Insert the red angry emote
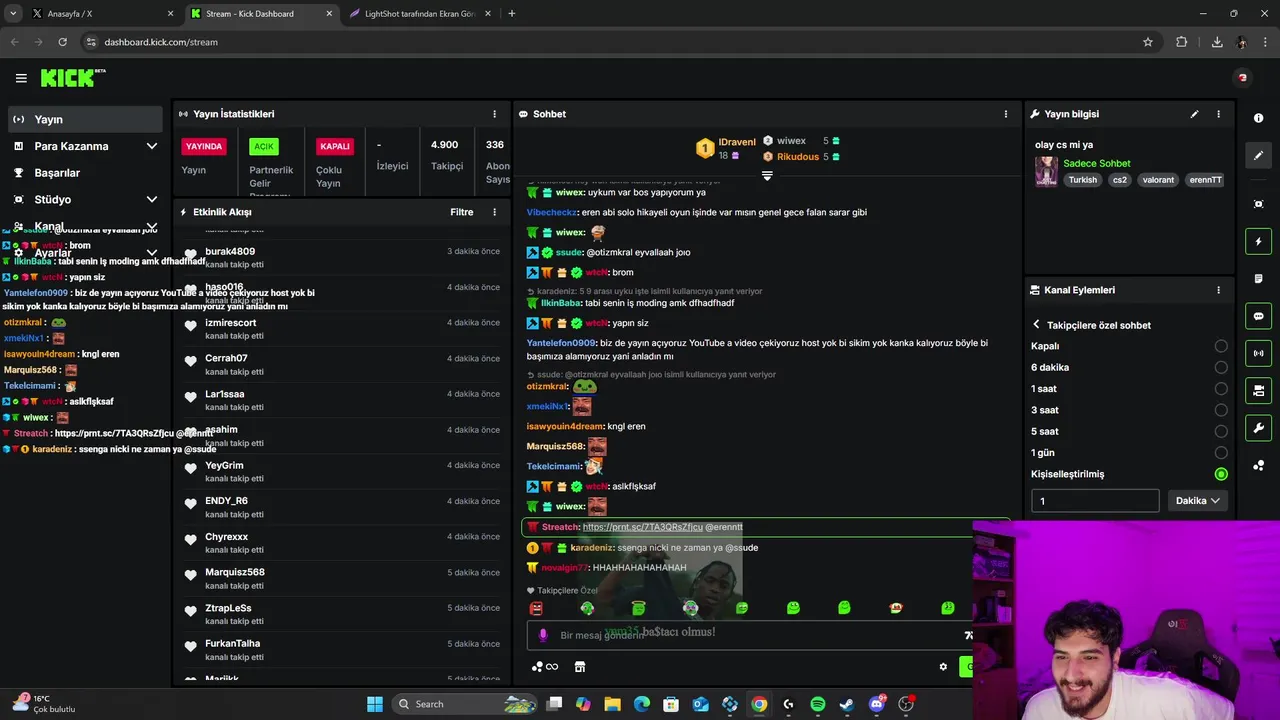This screenshot has width=1280, height=720. pyautogui.click(x=536, y=608)
